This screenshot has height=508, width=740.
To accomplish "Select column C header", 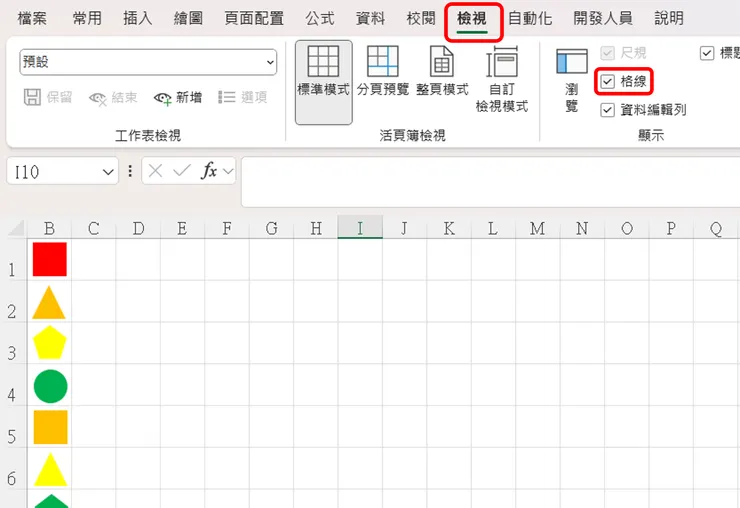I will 93,229.
